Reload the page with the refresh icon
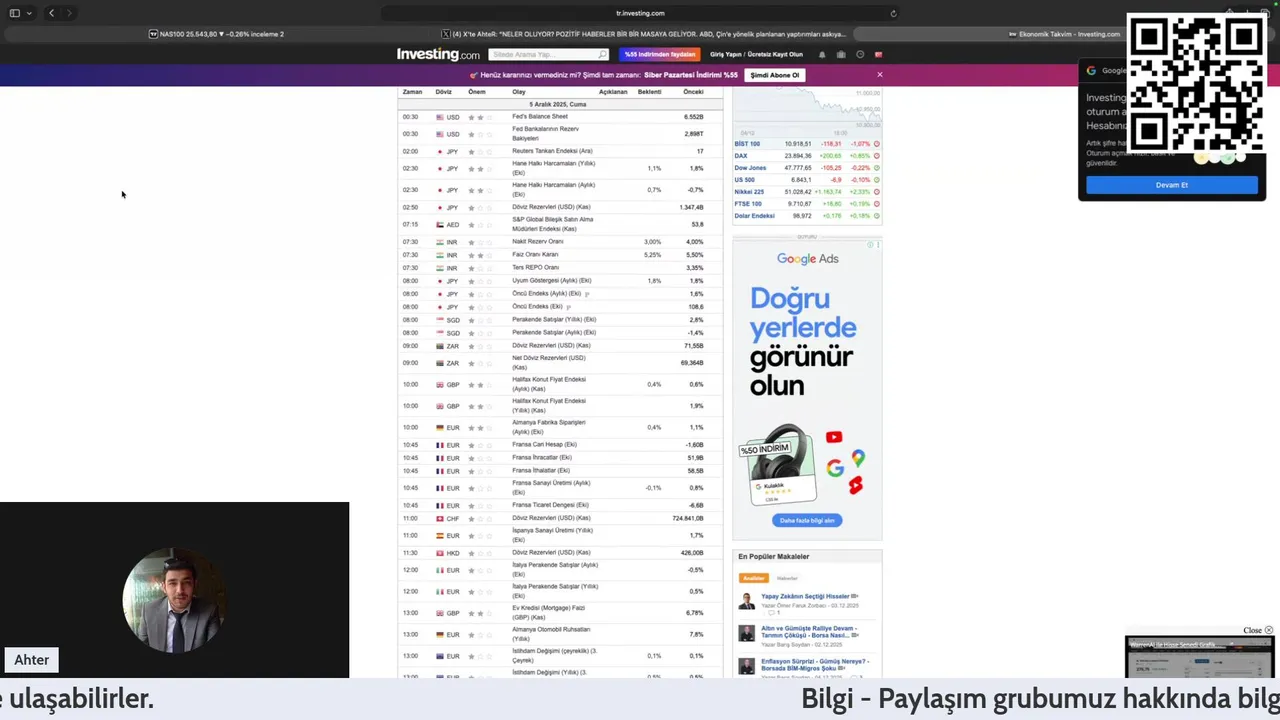 pyautogui.click(x=893, y=13)
